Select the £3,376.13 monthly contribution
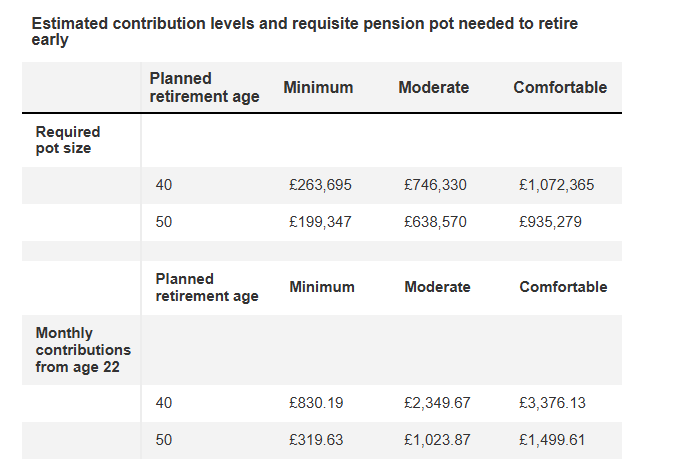 pos(552,403)
